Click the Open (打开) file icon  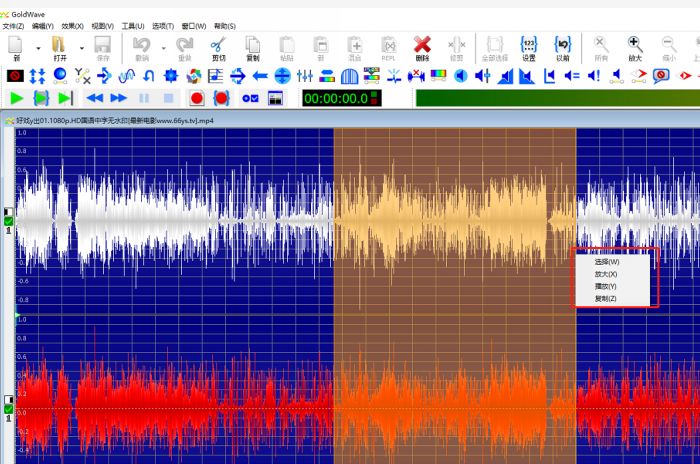point(58,46)
